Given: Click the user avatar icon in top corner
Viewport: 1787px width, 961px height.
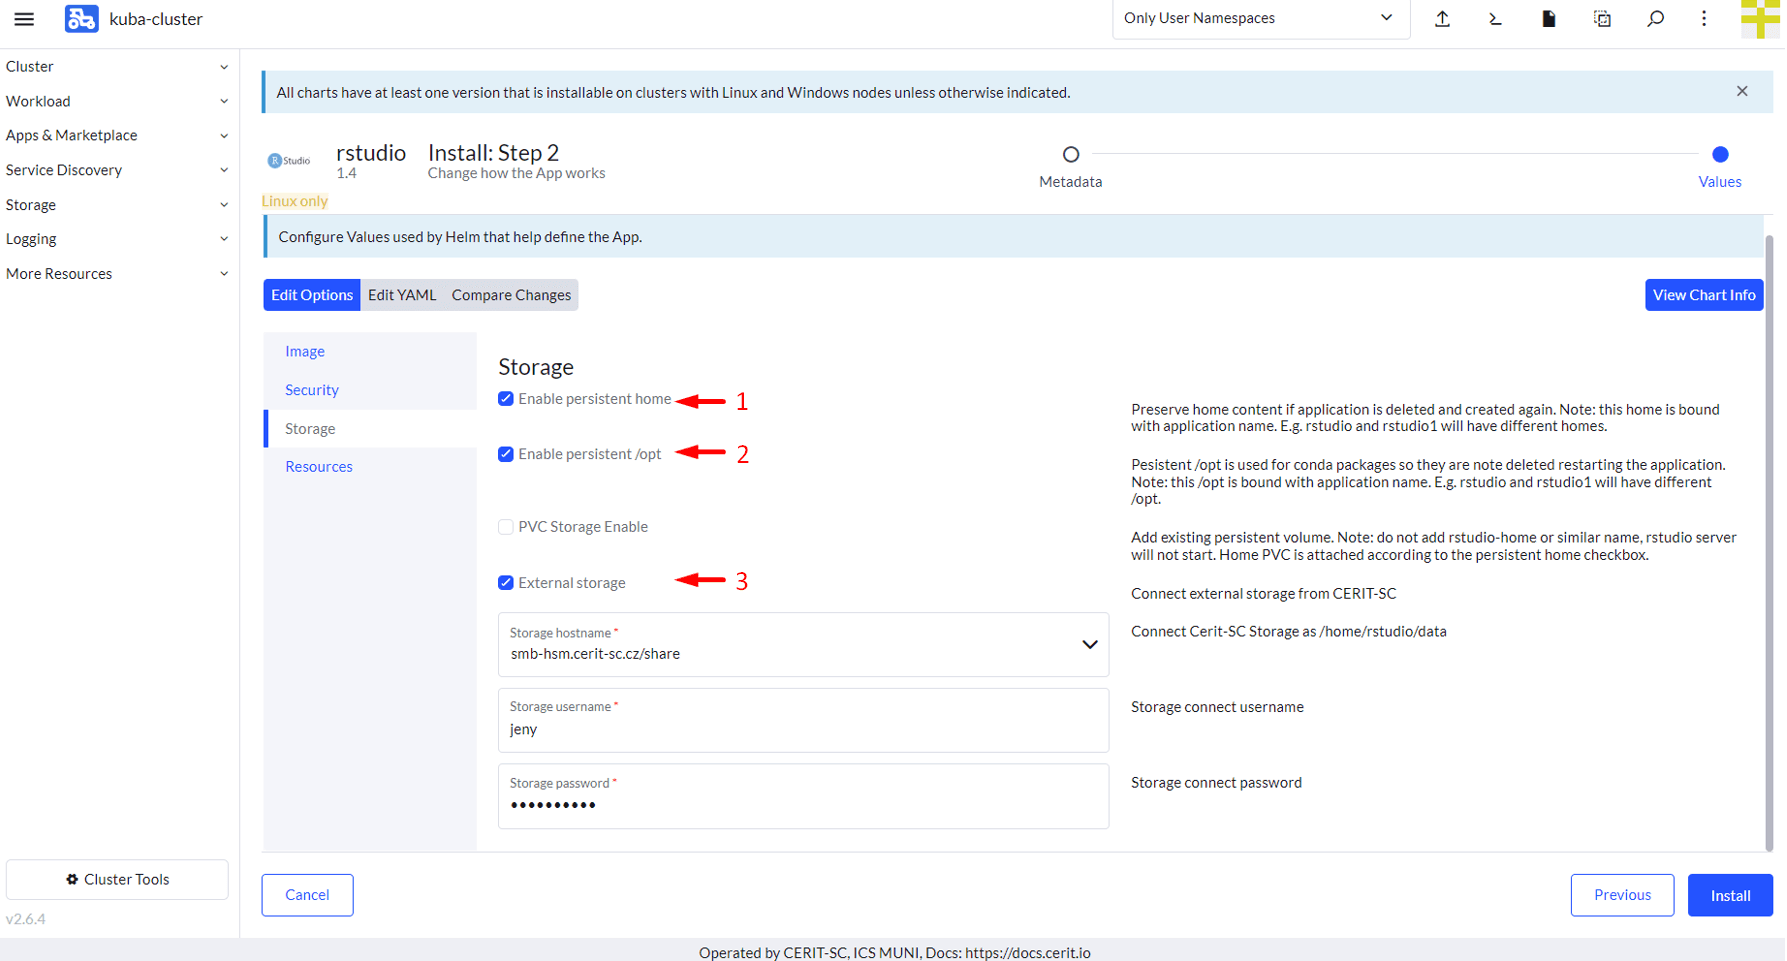Looking at the screenshot, I should click(1761, 19).
